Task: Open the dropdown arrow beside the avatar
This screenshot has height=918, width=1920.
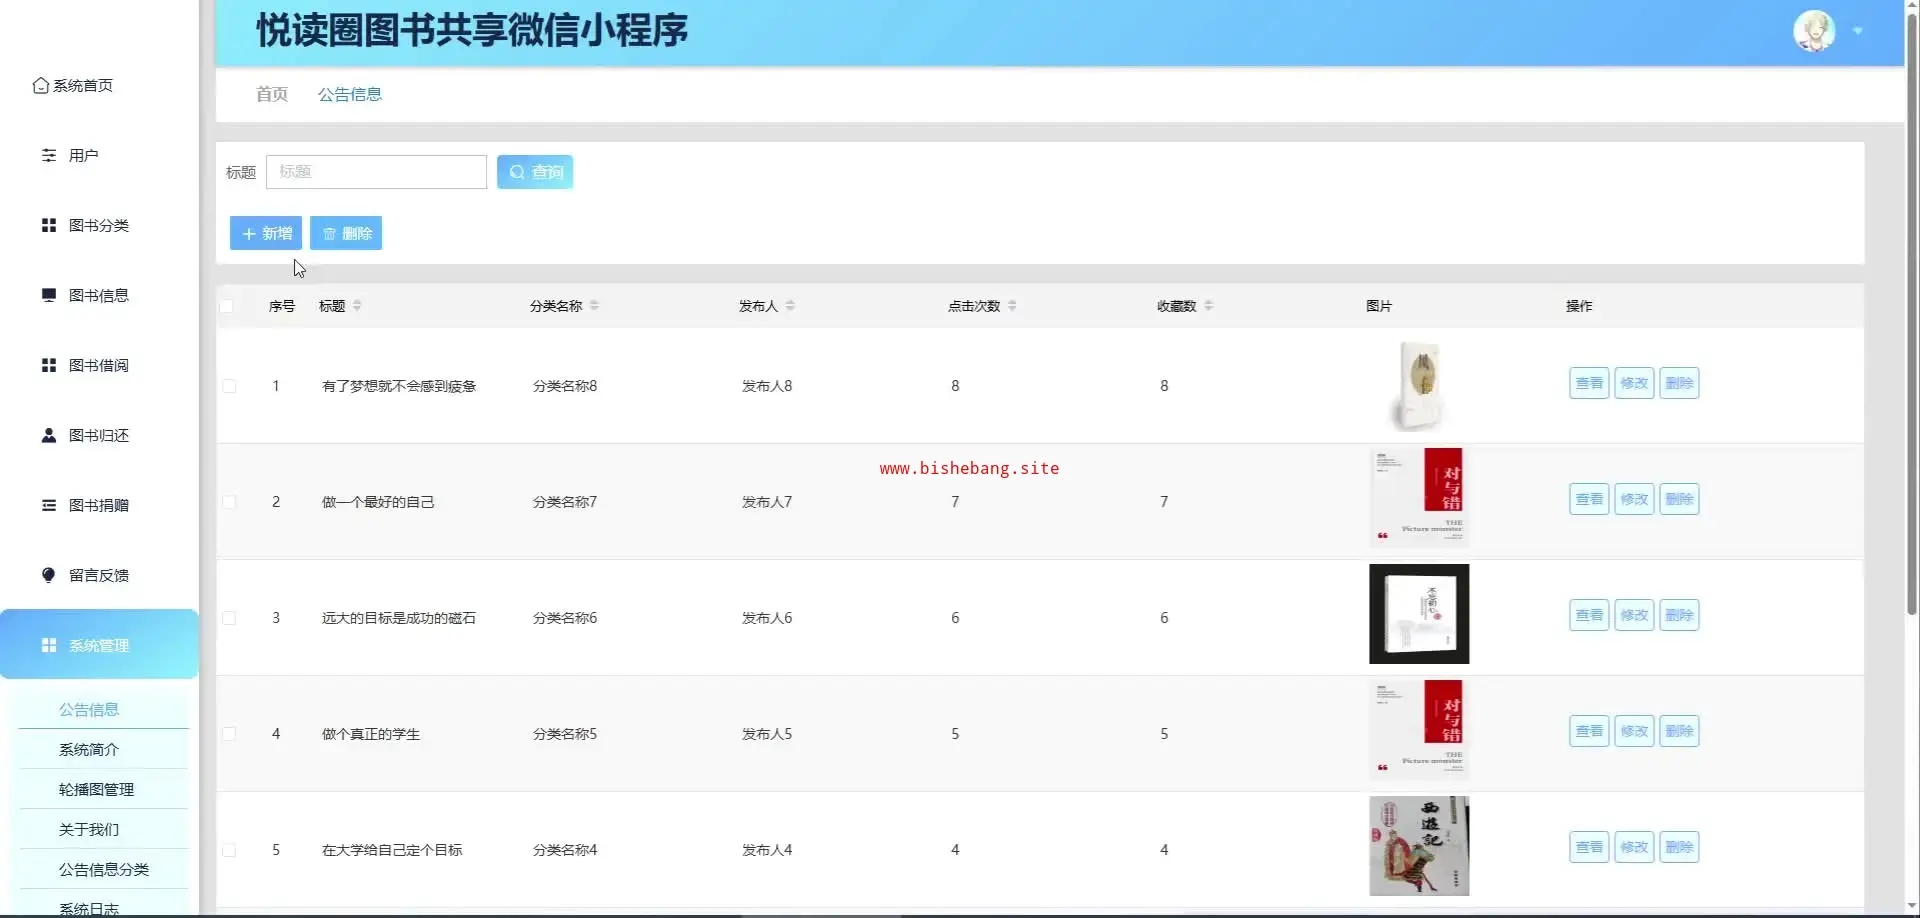Action: 1858,31
